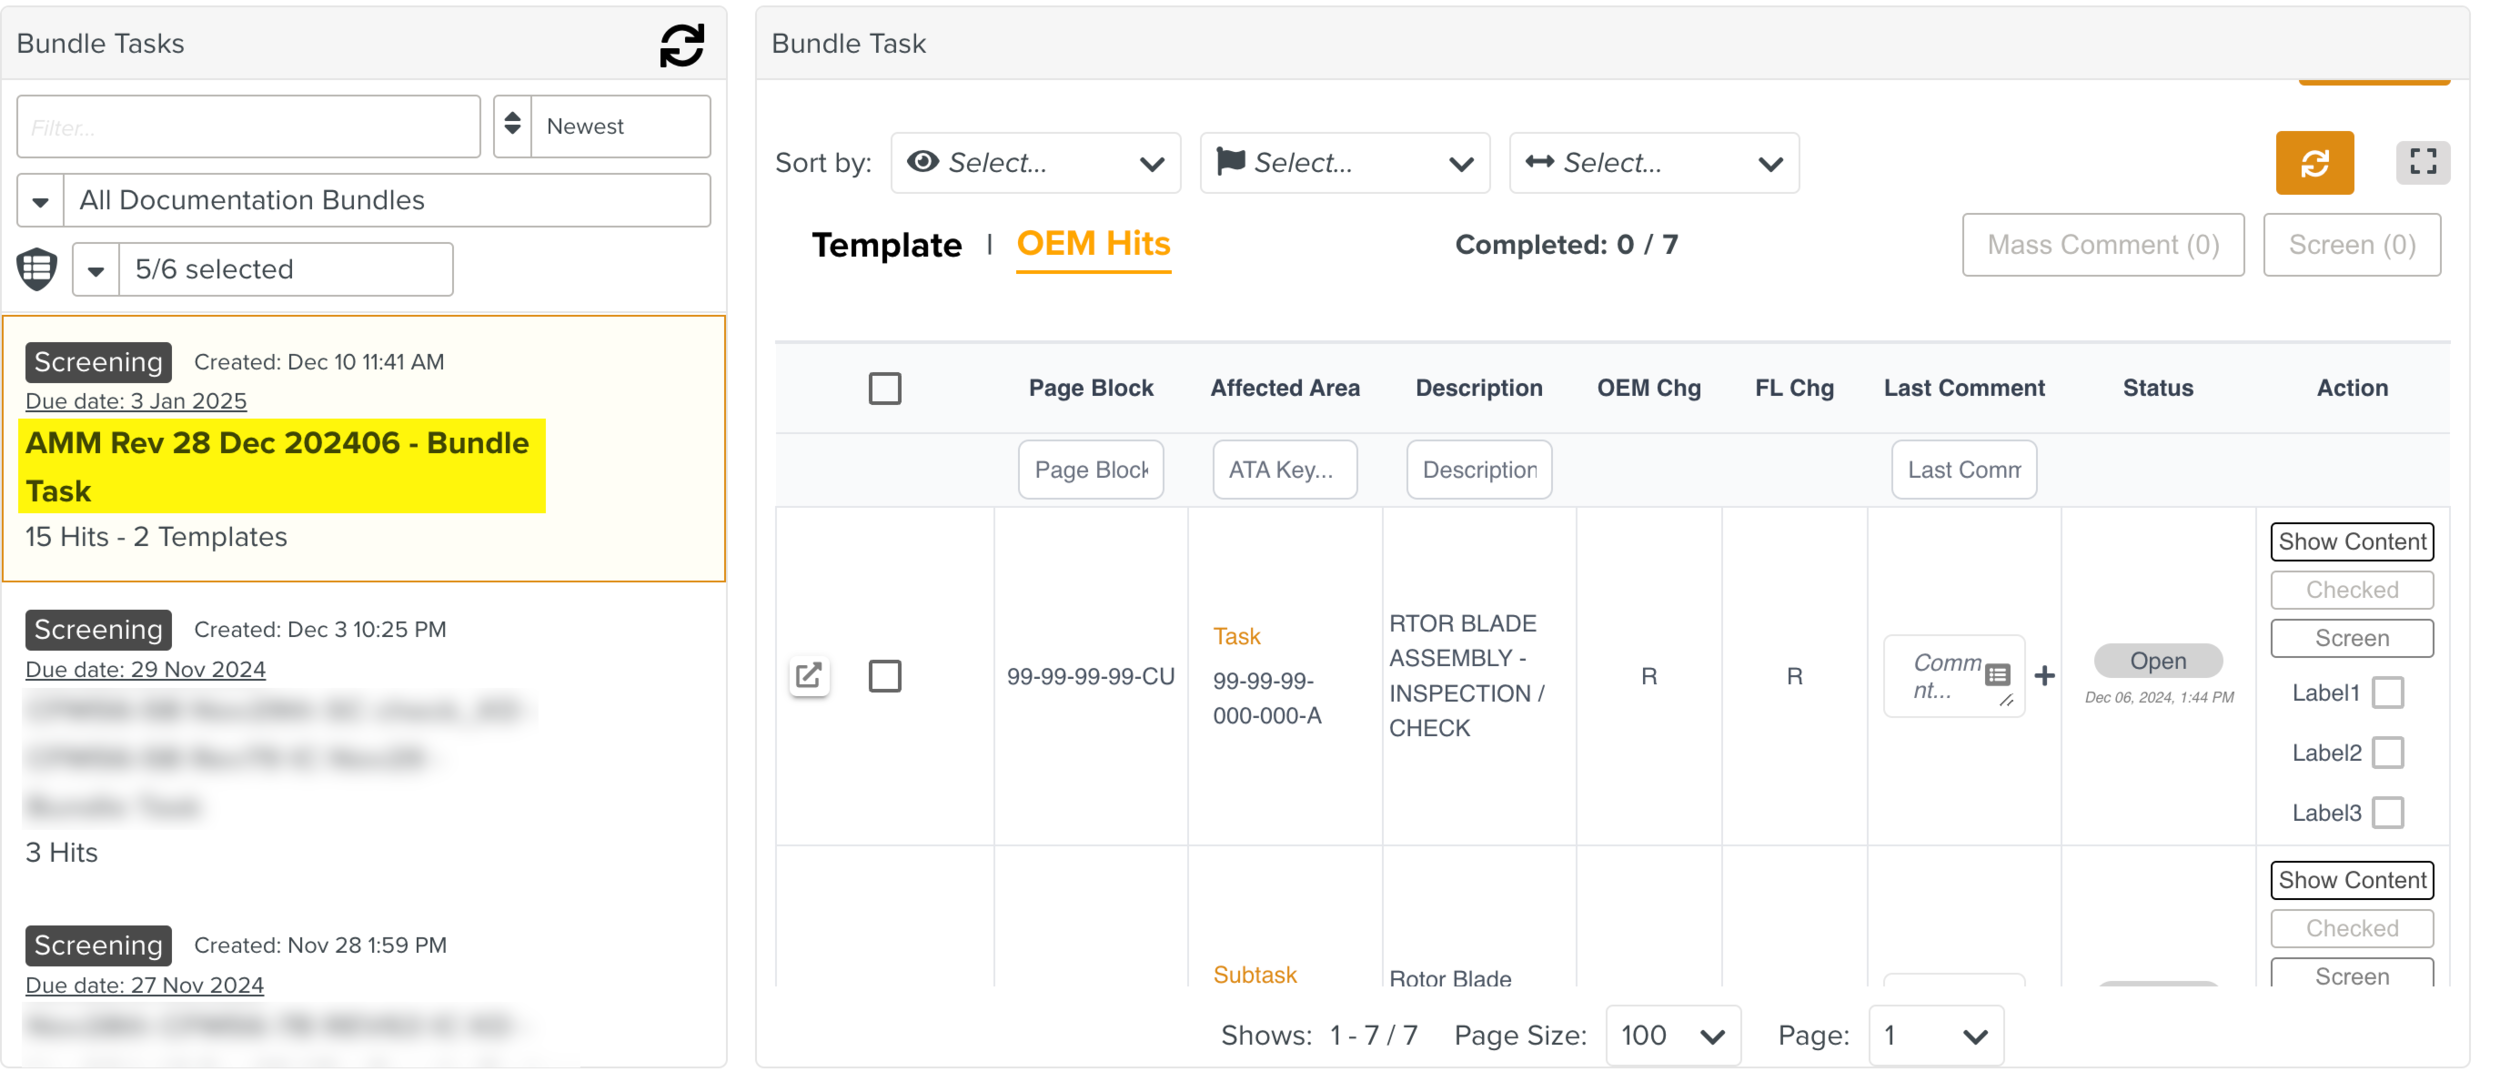
Task: Click Due date: 29 Nov 2024 link
Action: click(x=145, y=669)
